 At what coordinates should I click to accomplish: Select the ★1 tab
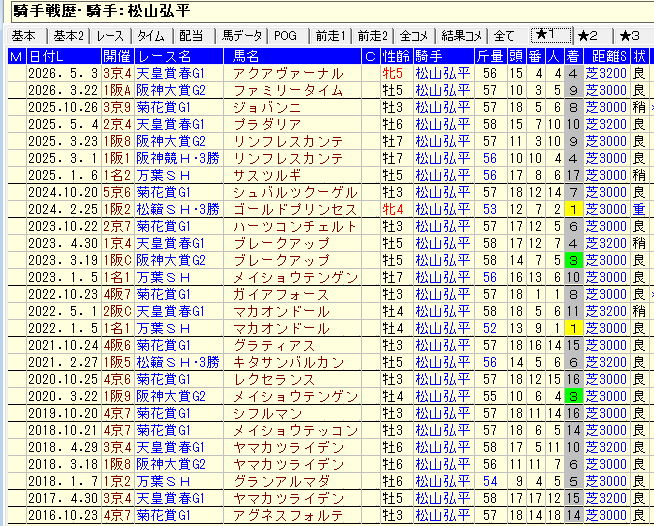[551, 35]
